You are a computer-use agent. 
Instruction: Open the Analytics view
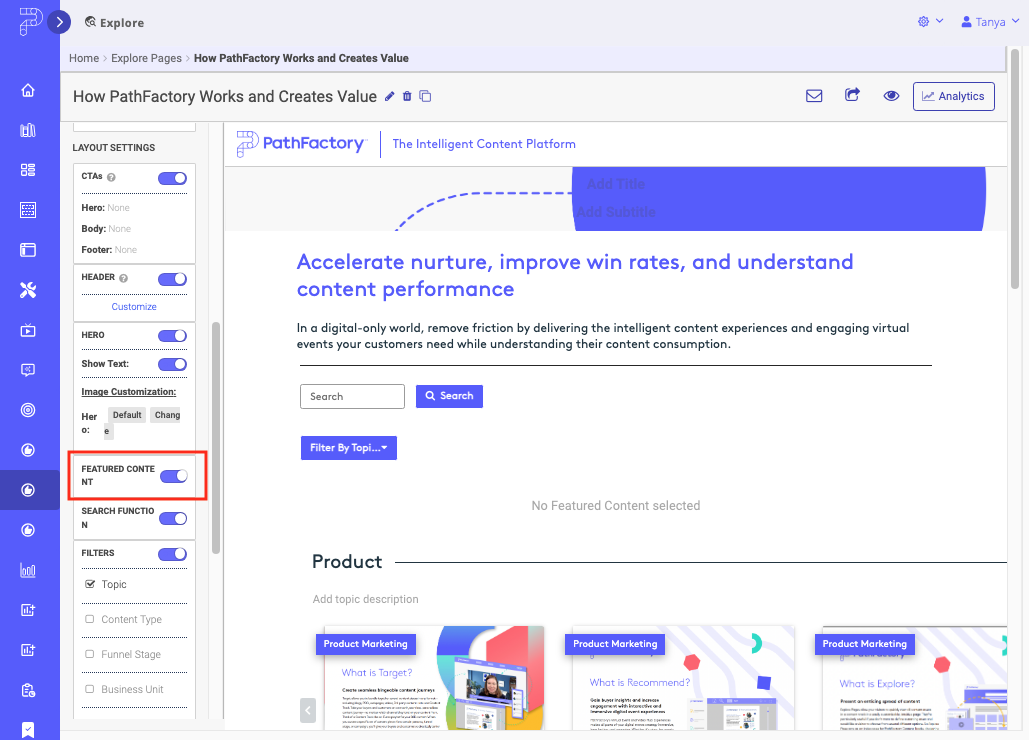coord(953,96)
